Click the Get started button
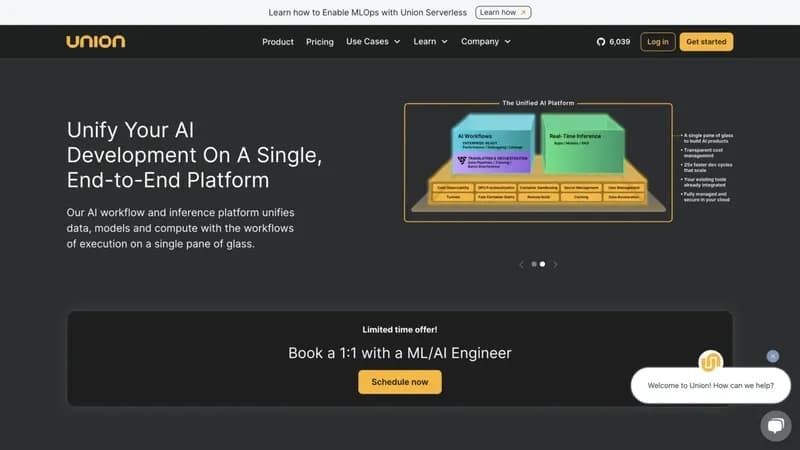This screenshot has height=450, width=800. [706, 42]
